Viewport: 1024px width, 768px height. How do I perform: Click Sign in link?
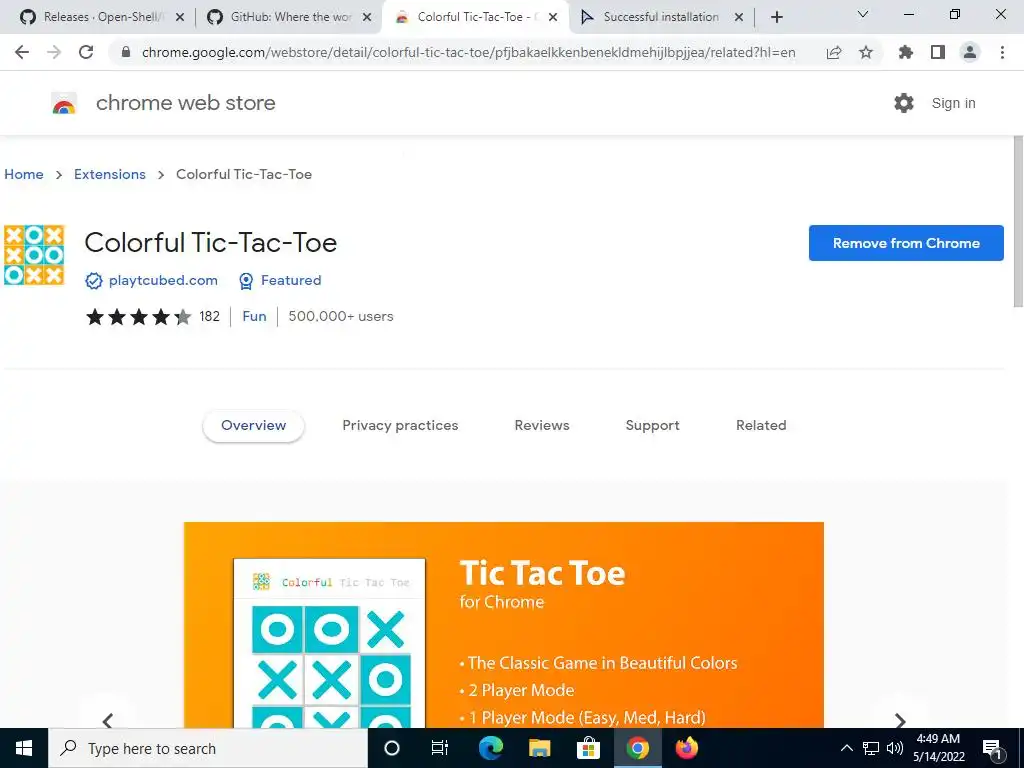953,103
